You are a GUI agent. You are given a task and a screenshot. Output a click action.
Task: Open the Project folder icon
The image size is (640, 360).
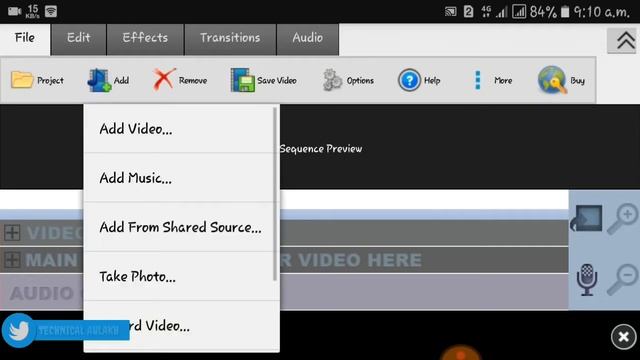[22, 80]
